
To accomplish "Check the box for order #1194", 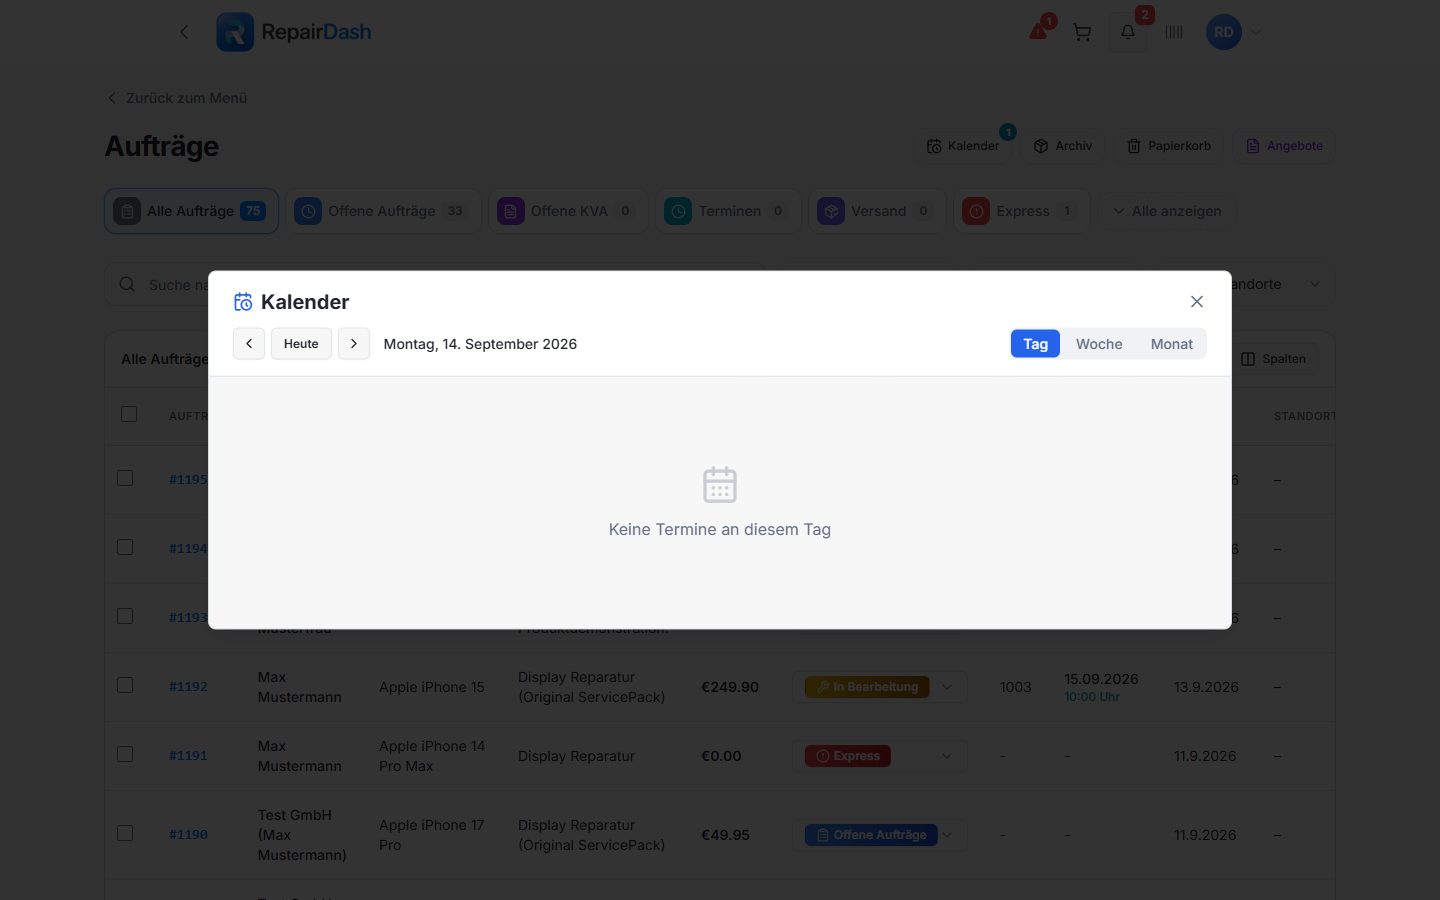I will (x=125, y=547).
